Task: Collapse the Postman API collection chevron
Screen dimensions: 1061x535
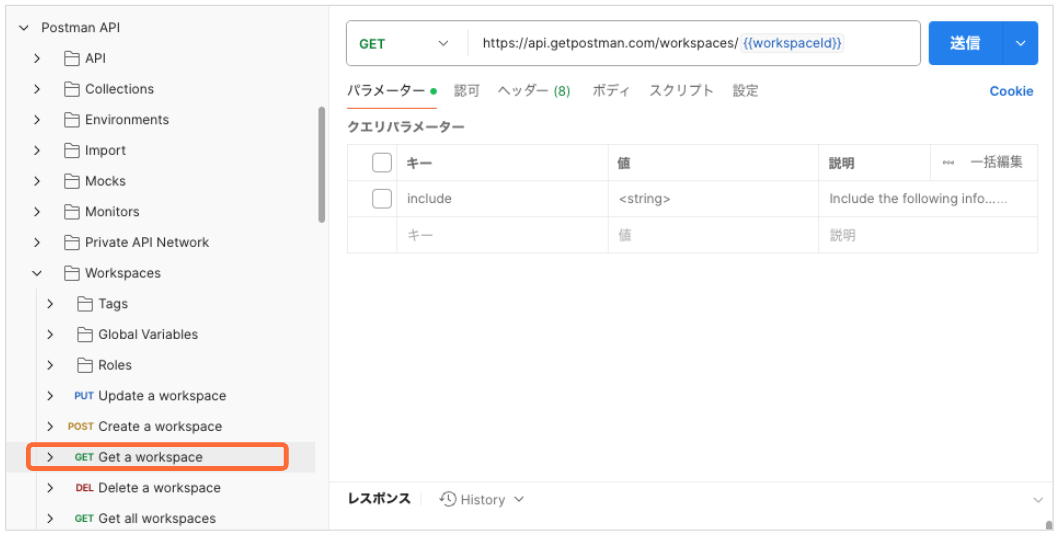Action: point(24,28)
